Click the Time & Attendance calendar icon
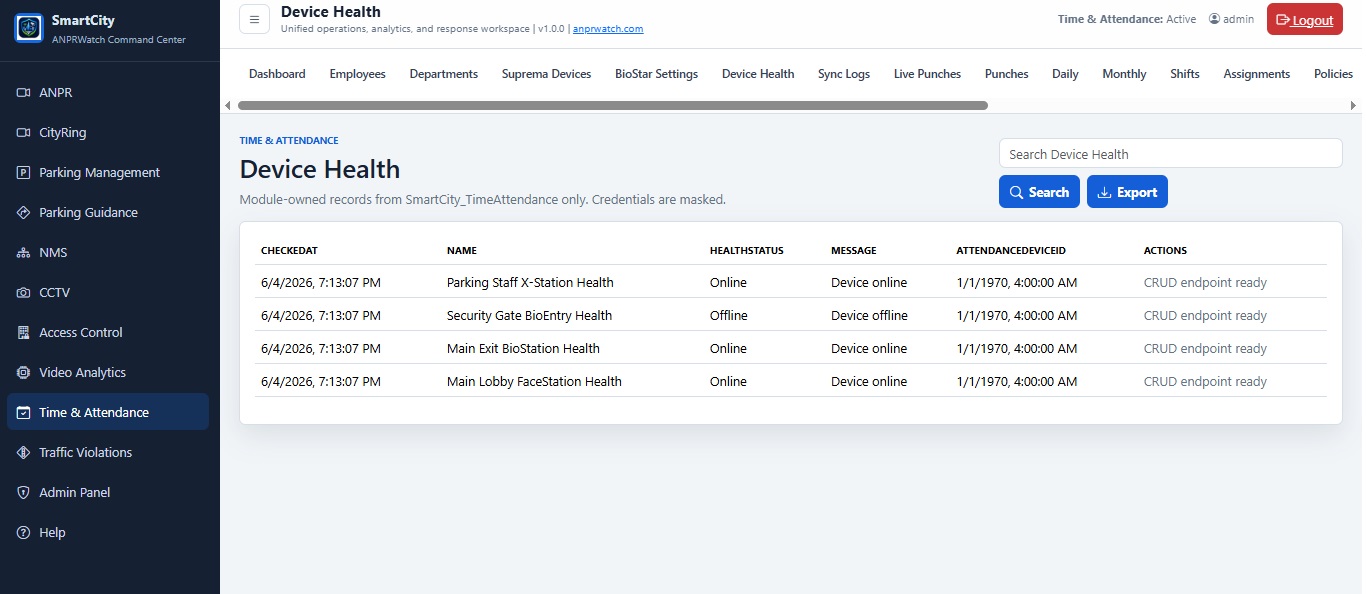 point(23,412)
